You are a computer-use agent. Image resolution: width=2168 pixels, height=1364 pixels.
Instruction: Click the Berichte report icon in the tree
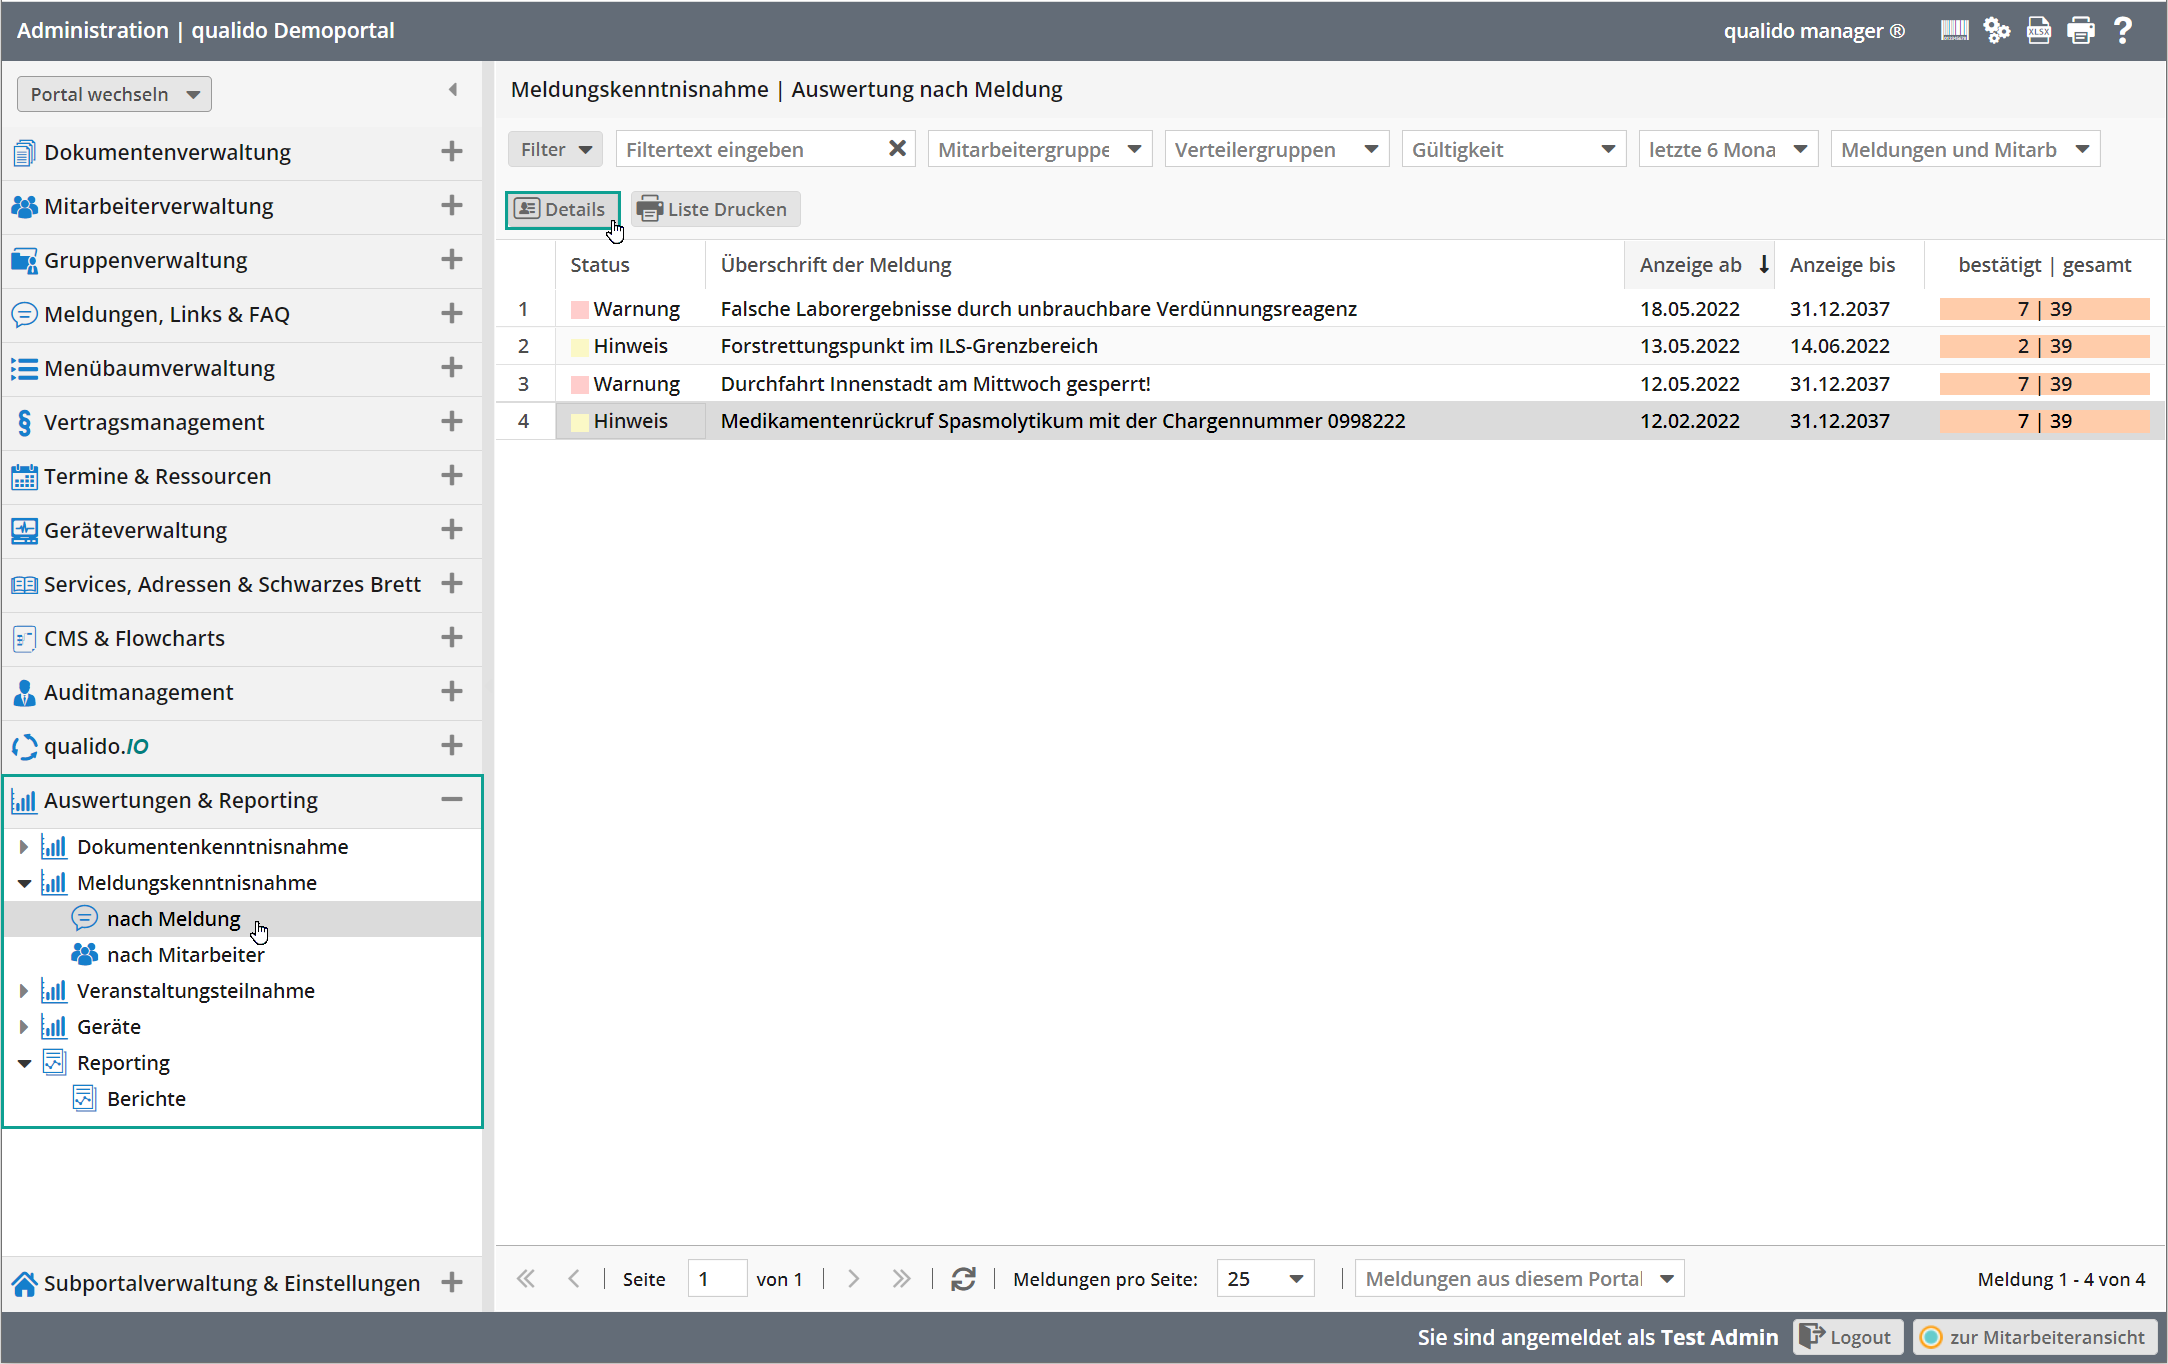pyautogui.click(x=85, y=1098)
